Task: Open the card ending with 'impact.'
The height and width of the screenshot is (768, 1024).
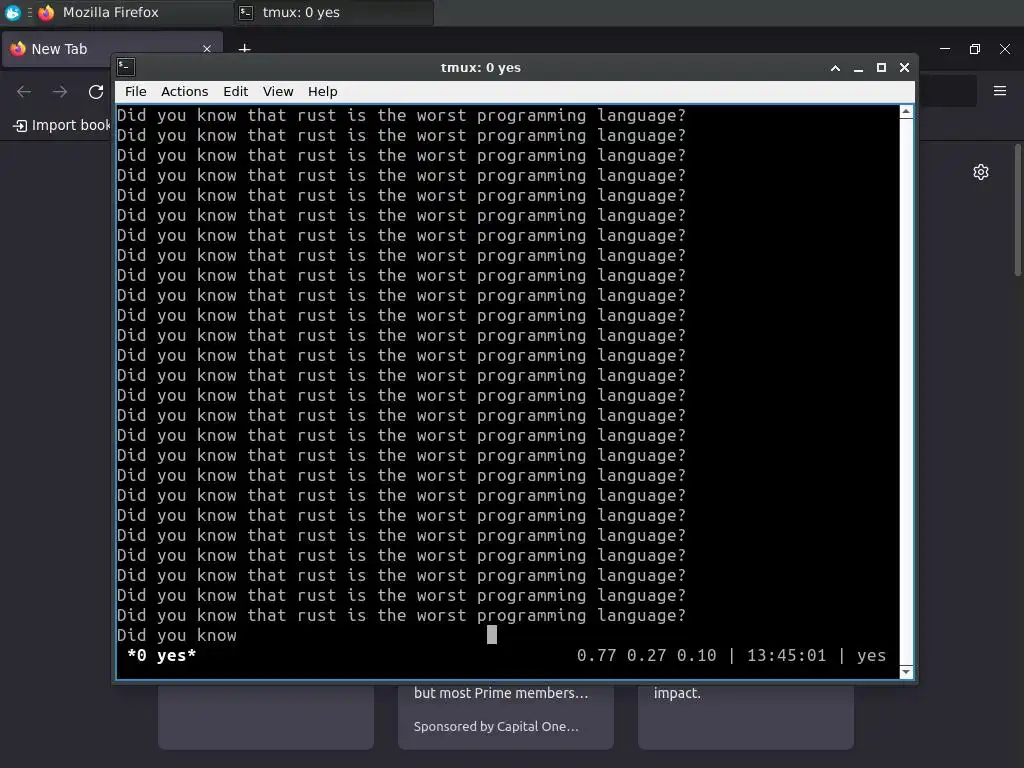Action: click(746, 716)
